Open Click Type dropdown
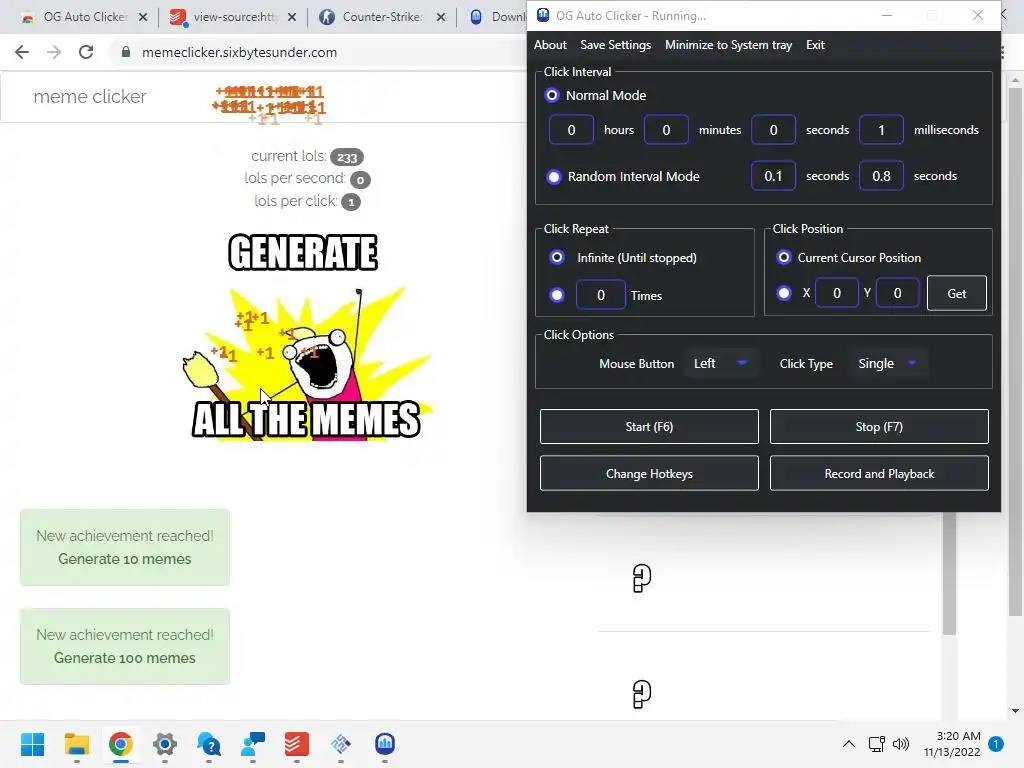 tap(888, 363)
